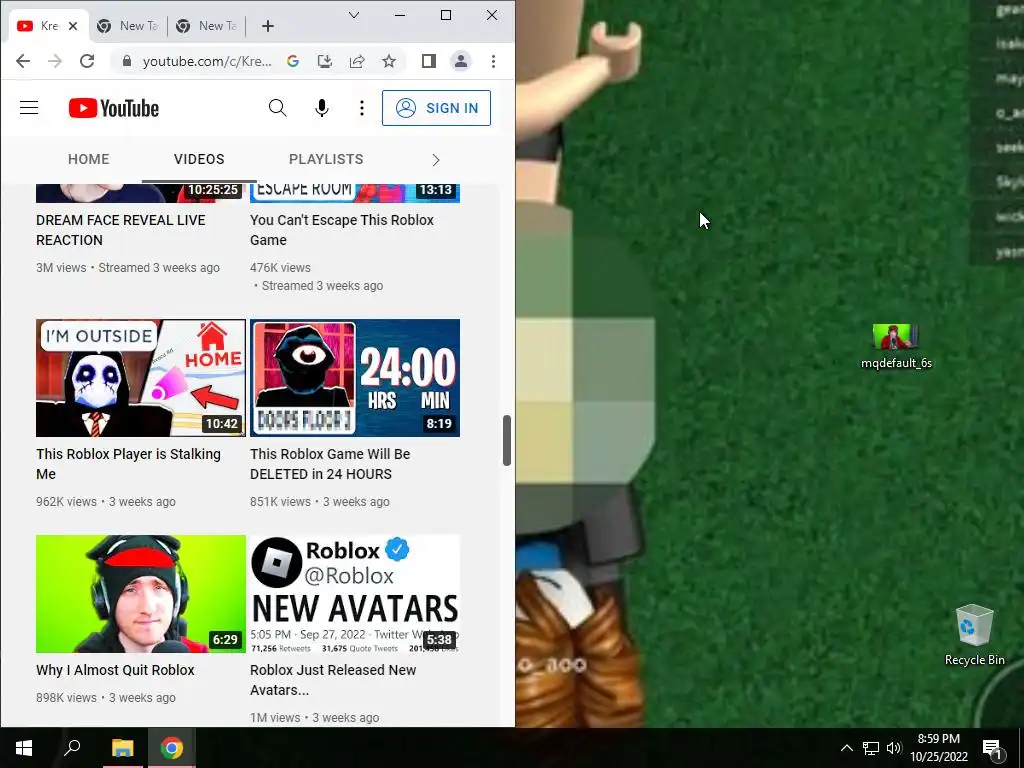This screenshot has width=1024, height=768.
Task: Bookmark this tab with the star icon
Action: [389, 61]
